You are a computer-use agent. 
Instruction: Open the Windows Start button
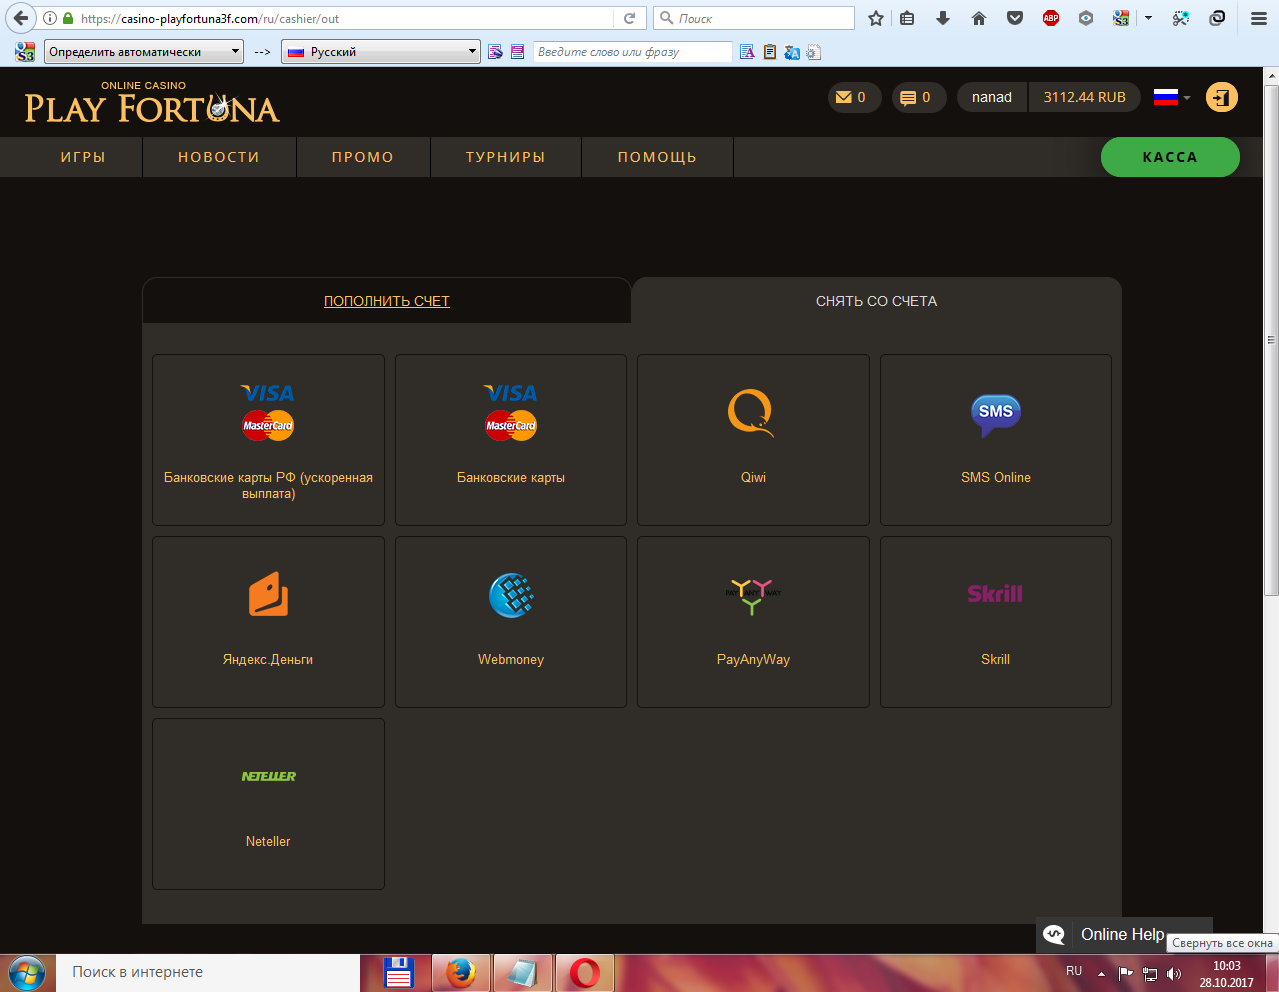pyautogui.click(x=26, y=972)
